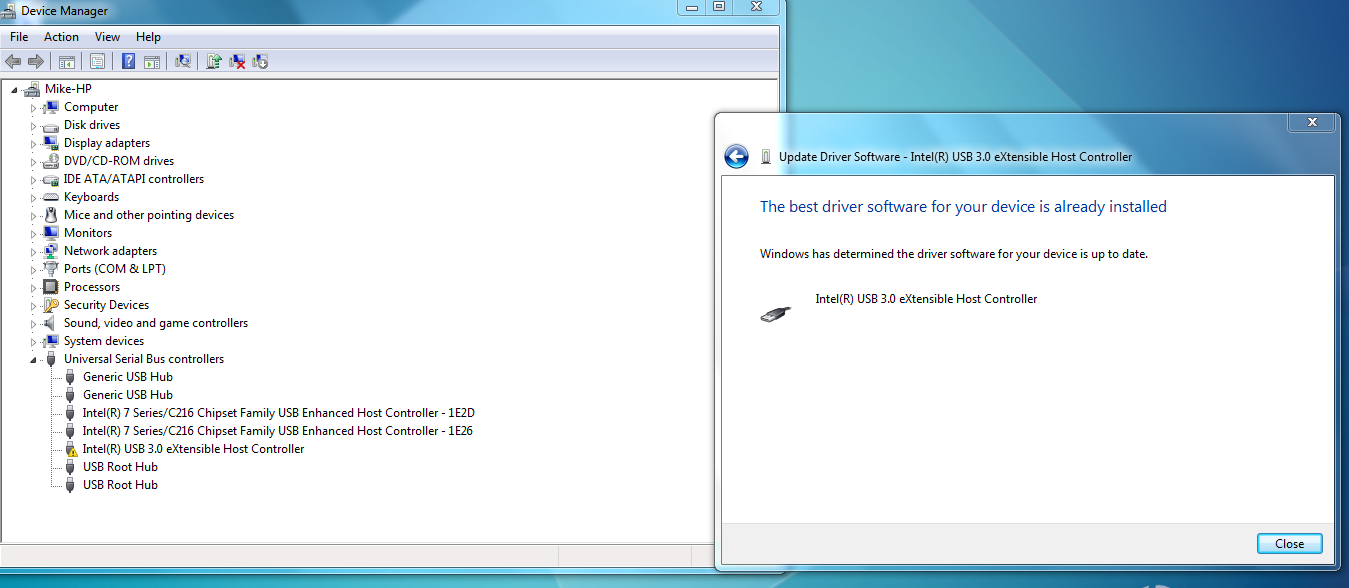Click the Mike-HP computer root icon
This screenshot has width=1349, height=588.
click(32, 89)
